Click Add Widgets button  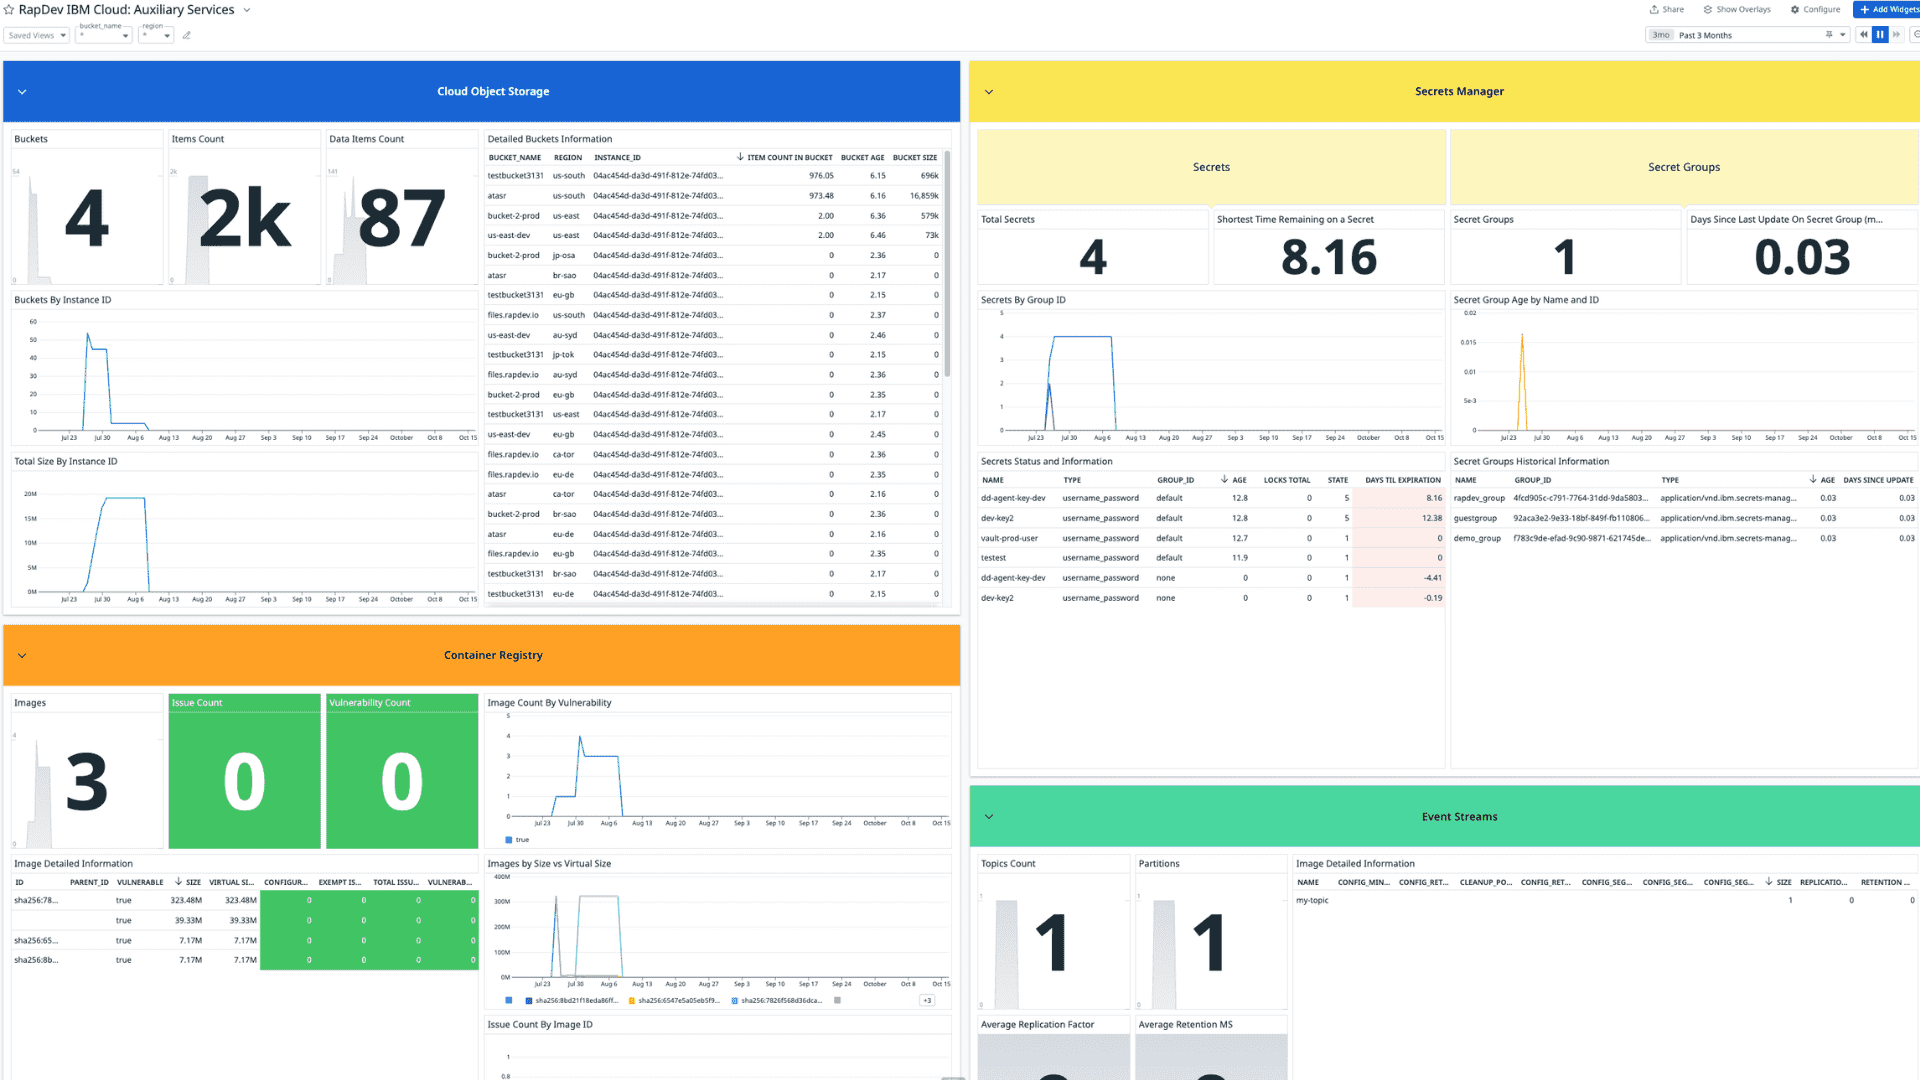click(x=1888, y=10)
